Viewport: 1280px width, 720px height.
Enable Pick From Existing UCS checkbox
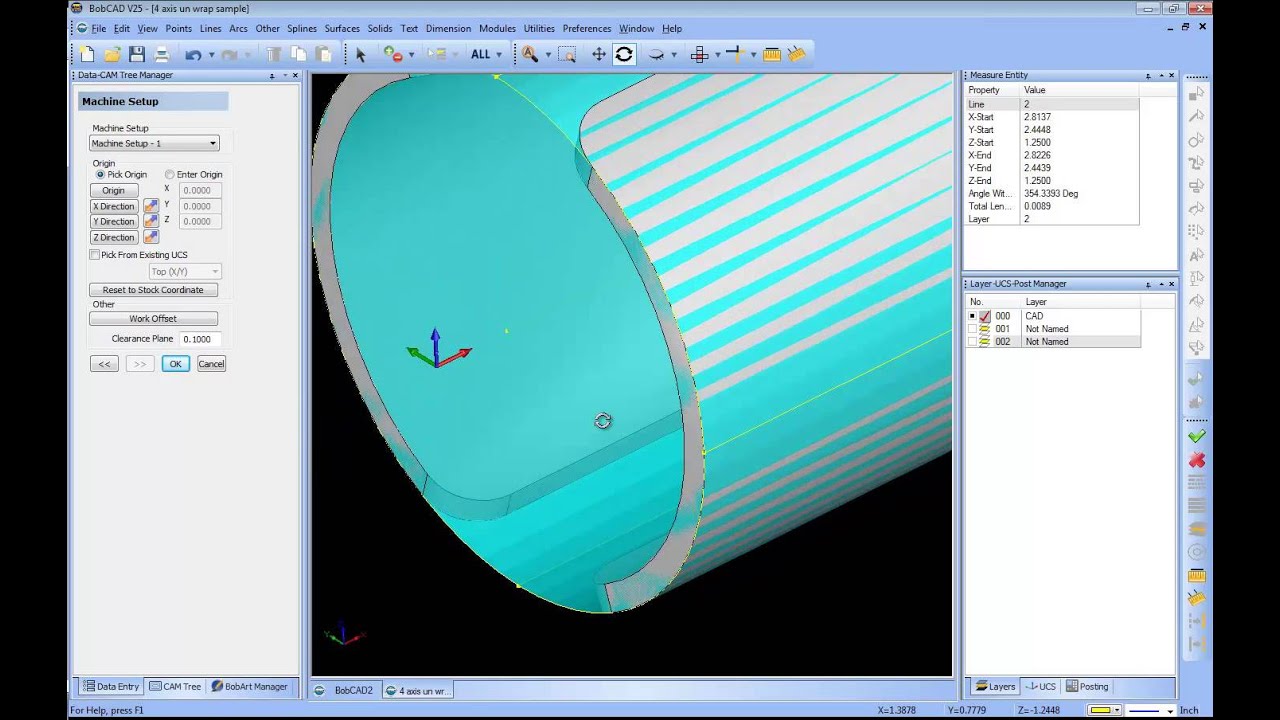click(95, 255)
